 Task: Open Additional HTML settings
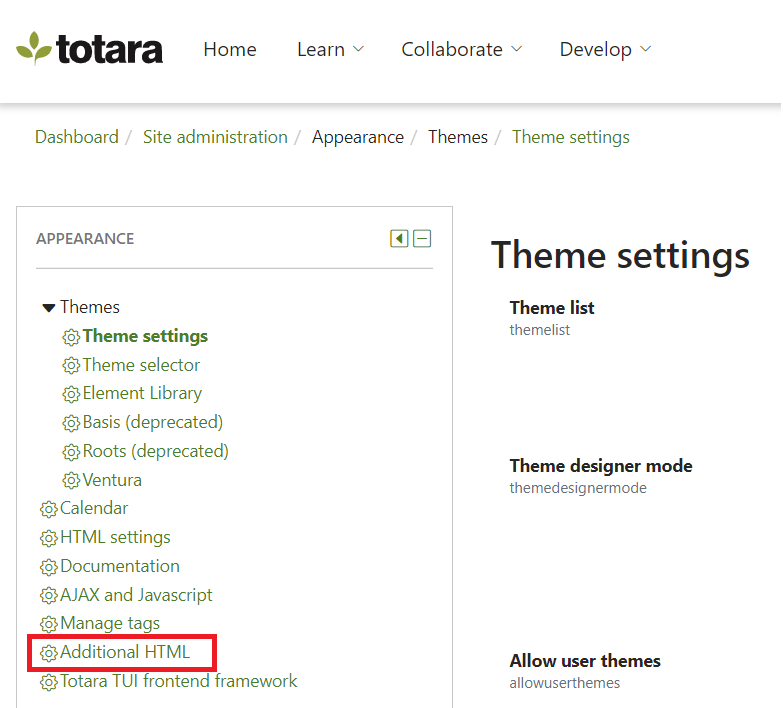125,652
